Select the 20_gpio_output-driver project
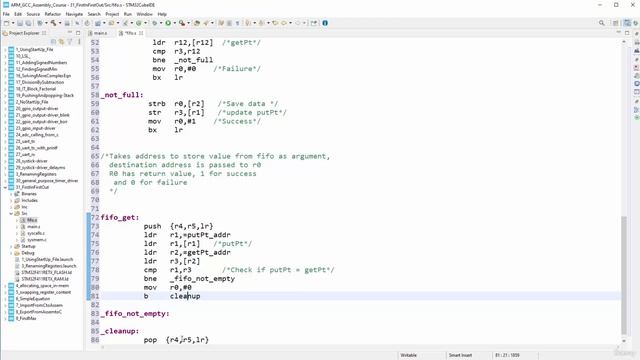The width and height of the screenshot is (640, 360). [37, 109]
